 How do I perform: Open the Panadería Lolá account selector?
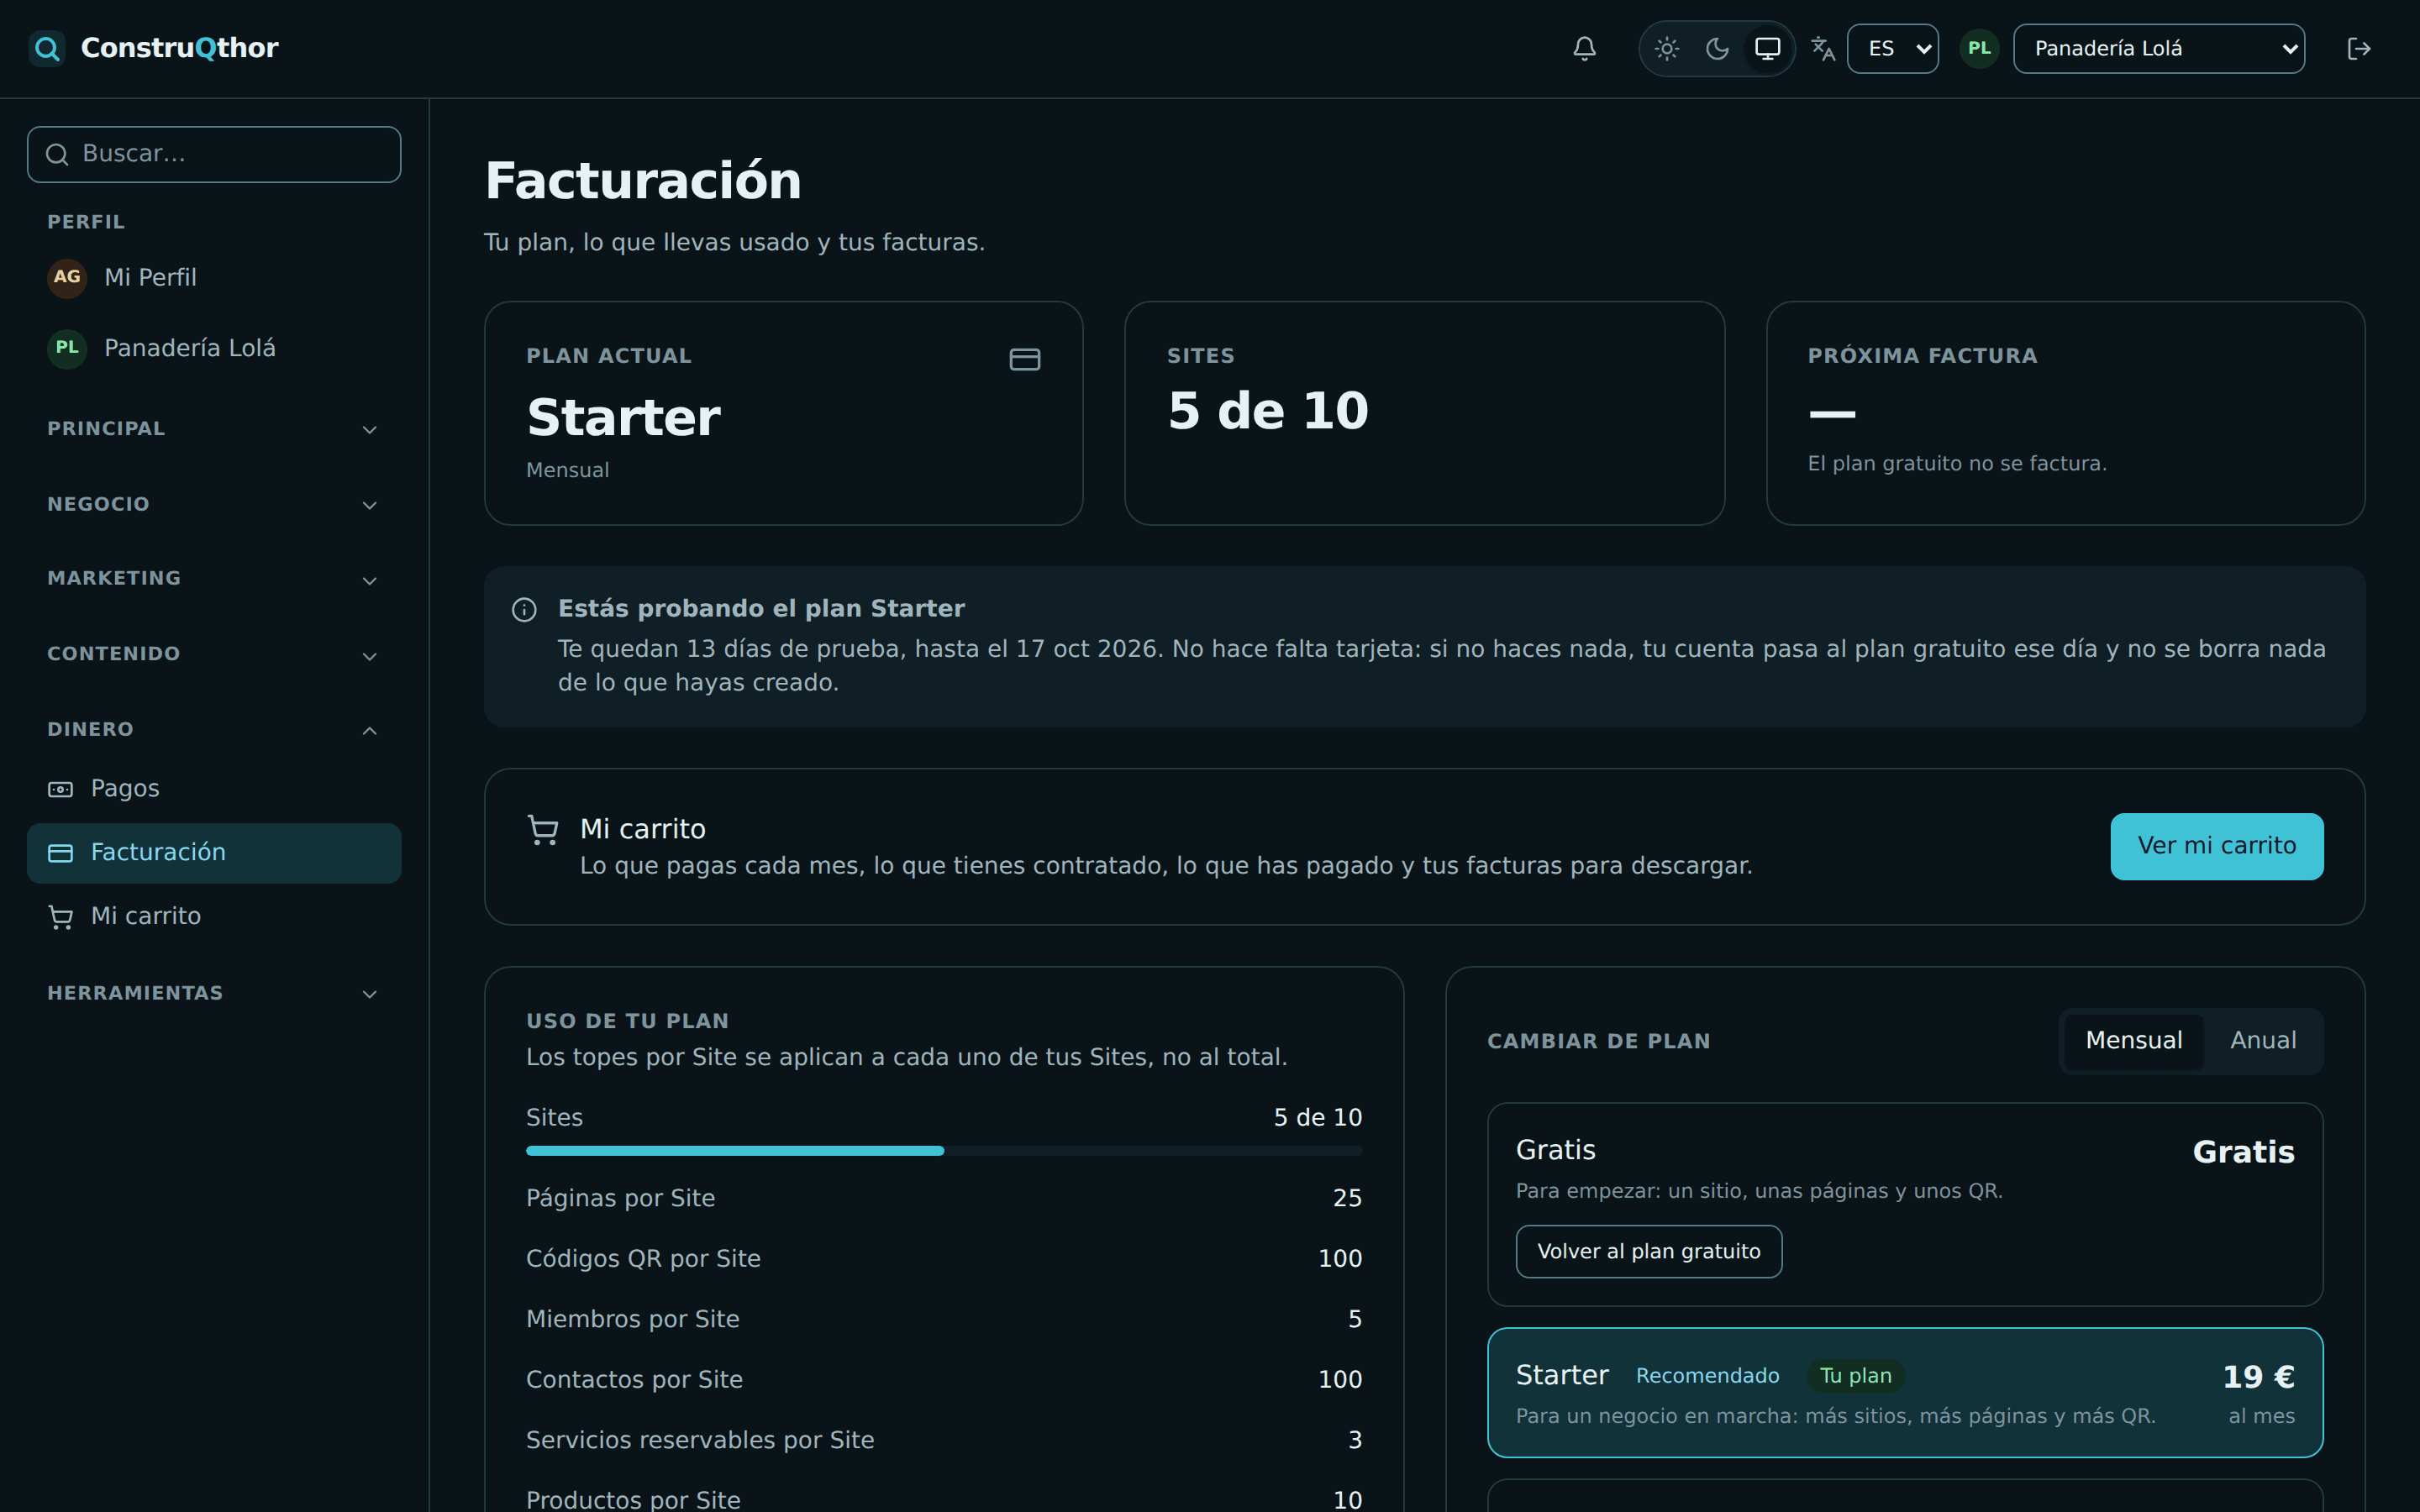click(2158, 48)
